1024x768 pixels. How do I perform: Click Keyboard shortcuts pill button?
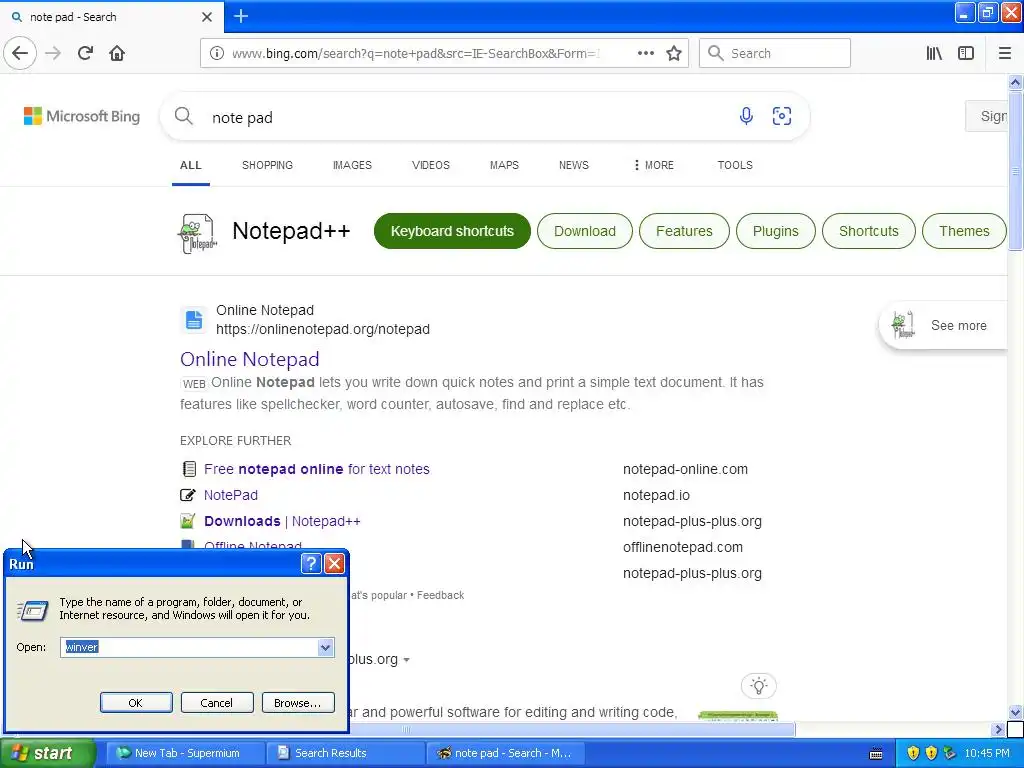[x=452, y=231]
